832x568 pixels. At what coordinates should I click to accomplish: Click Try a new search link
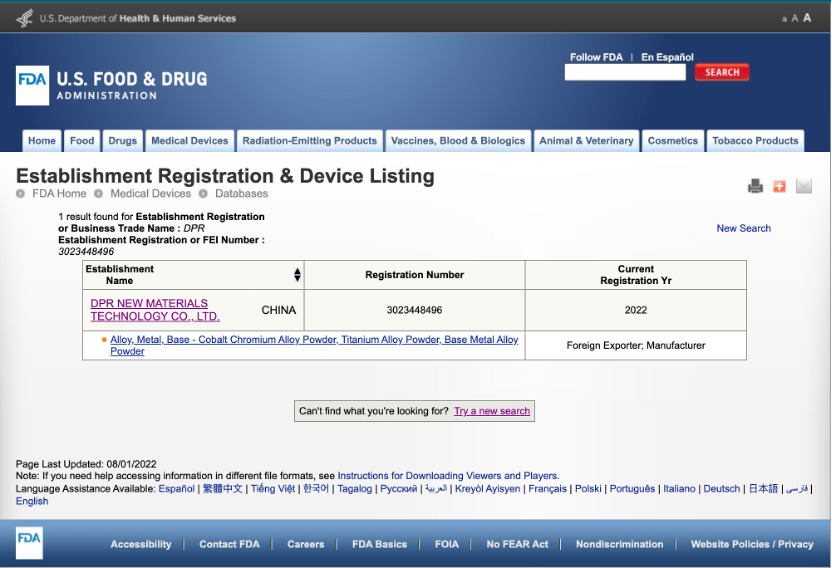point(492,411)
